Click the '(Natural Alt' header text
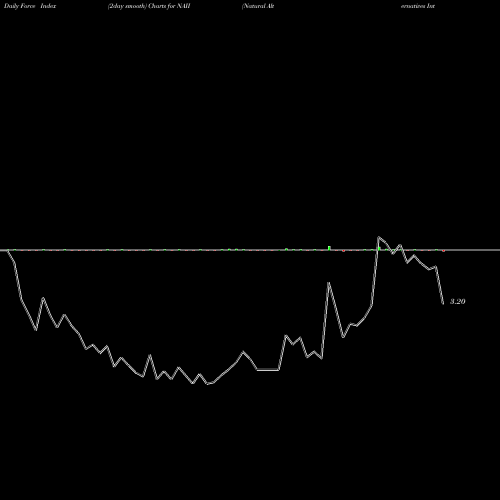This screenshot has width=500, height=500. [258, 6]
